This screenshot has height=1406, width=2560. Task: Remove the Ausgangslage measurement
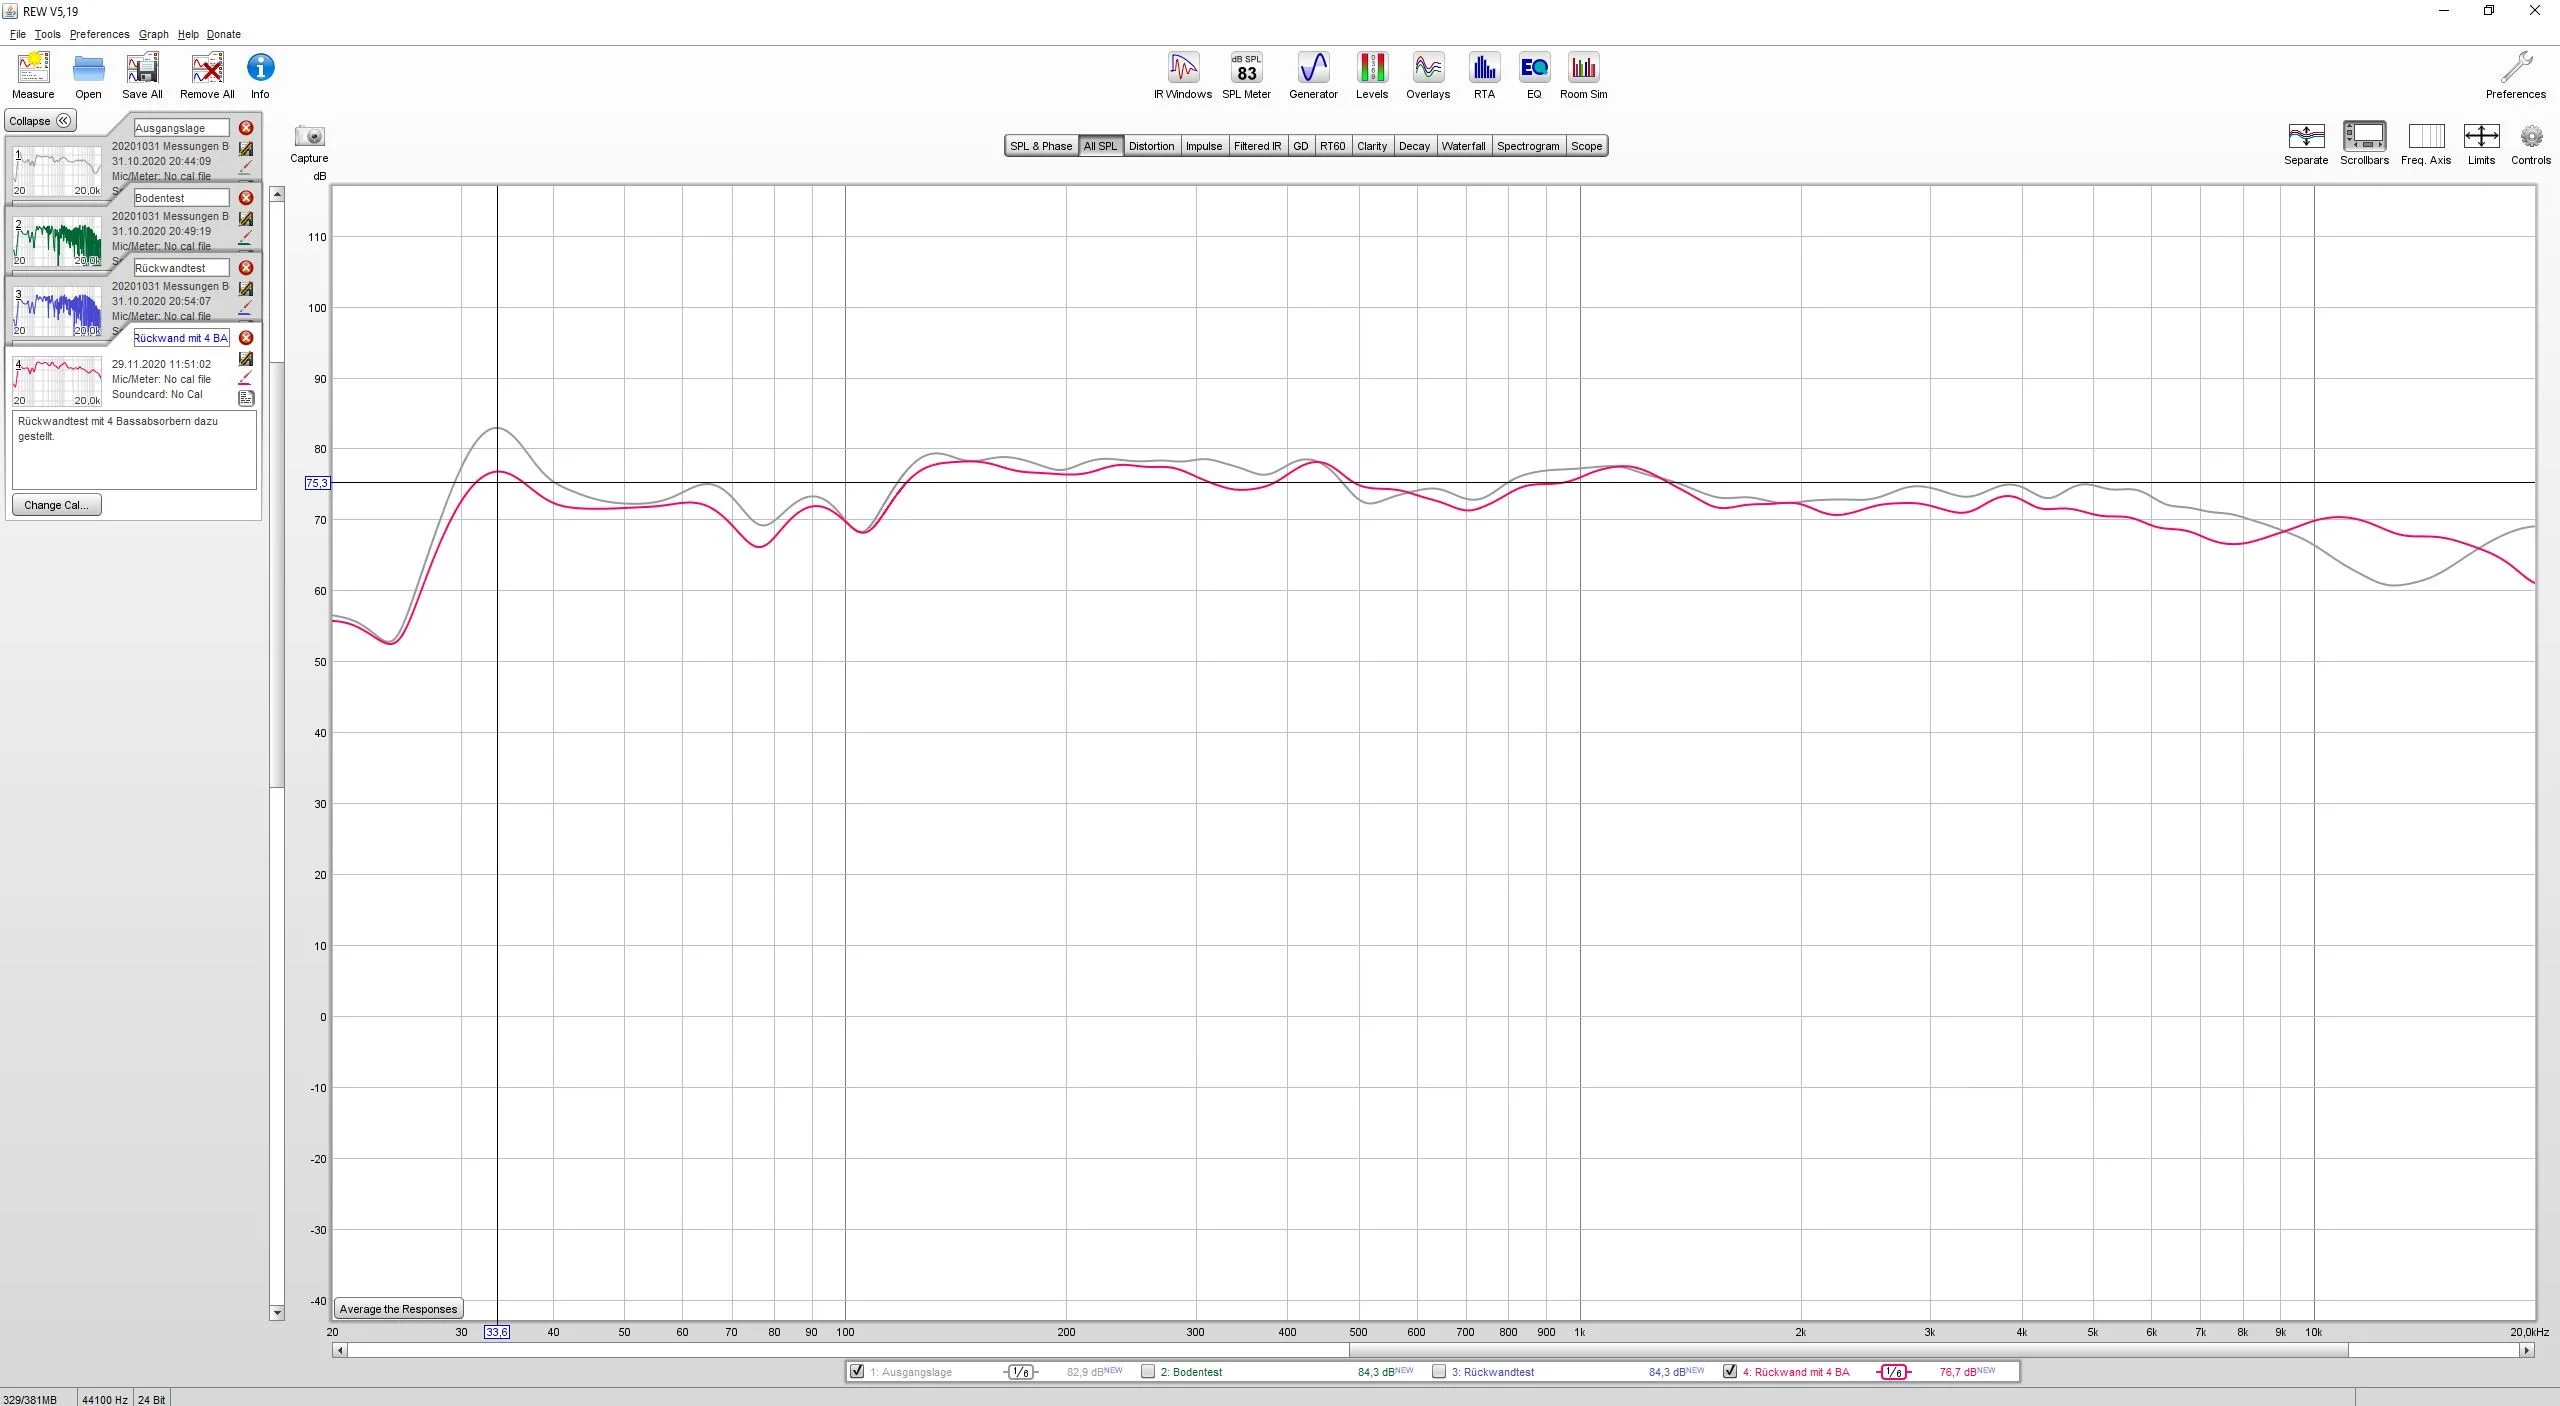point(246,128)
